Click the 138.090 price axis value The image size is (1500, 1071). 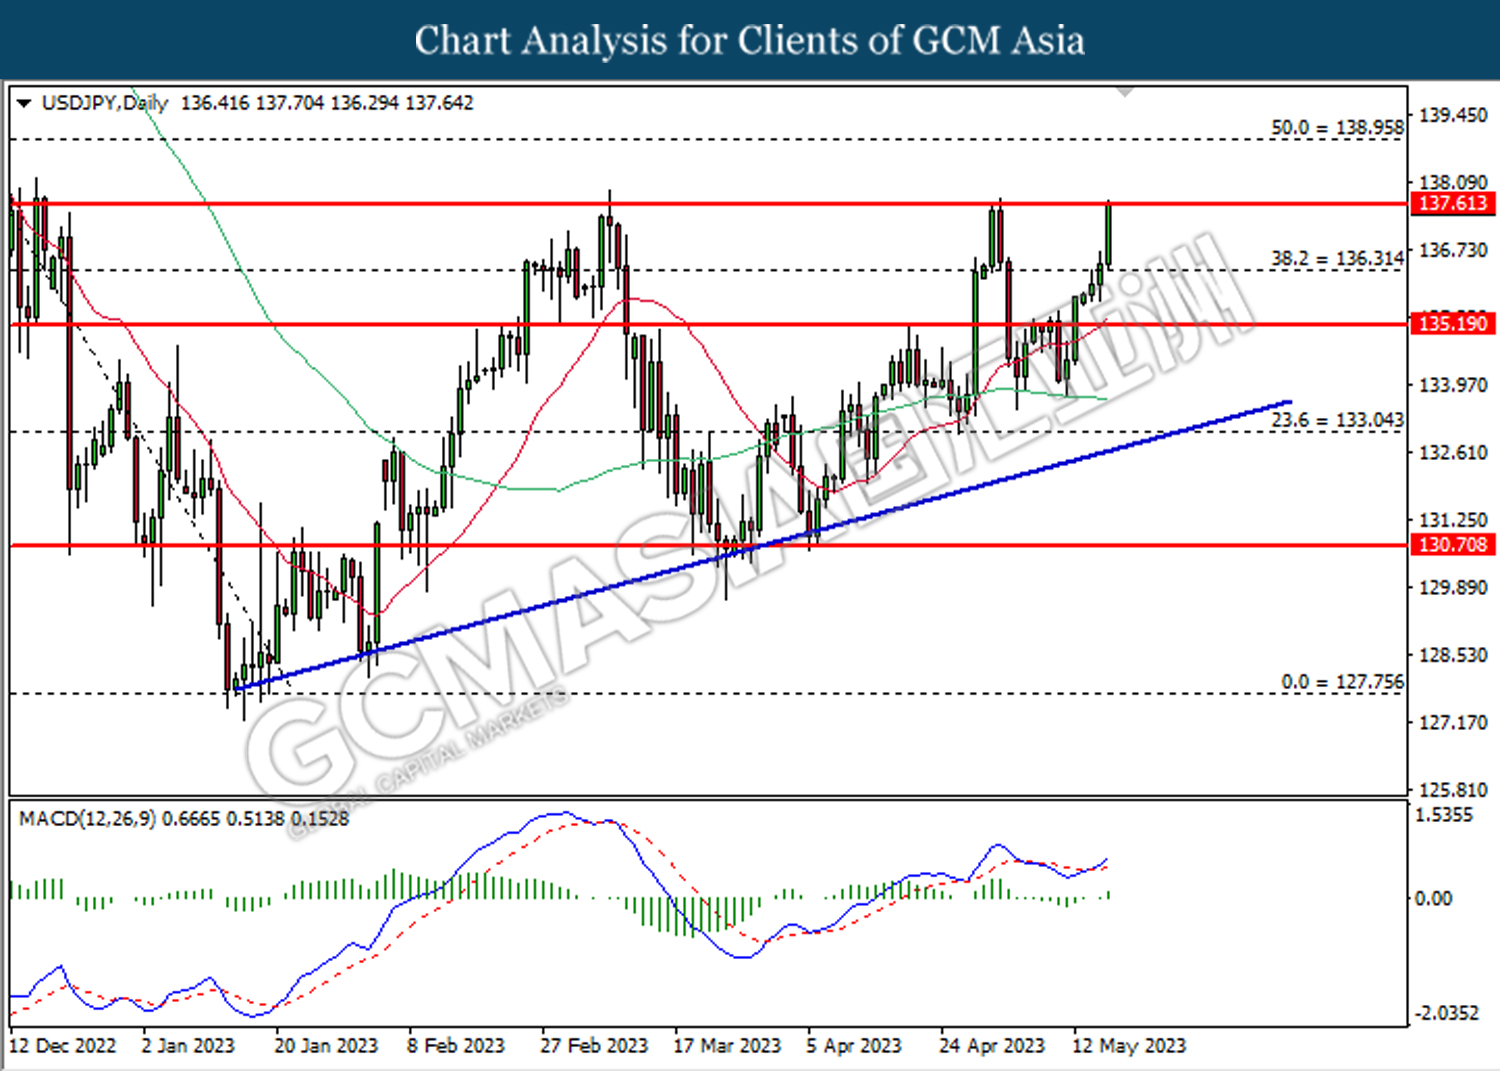pyautogui.click(x=1453, y=182)
